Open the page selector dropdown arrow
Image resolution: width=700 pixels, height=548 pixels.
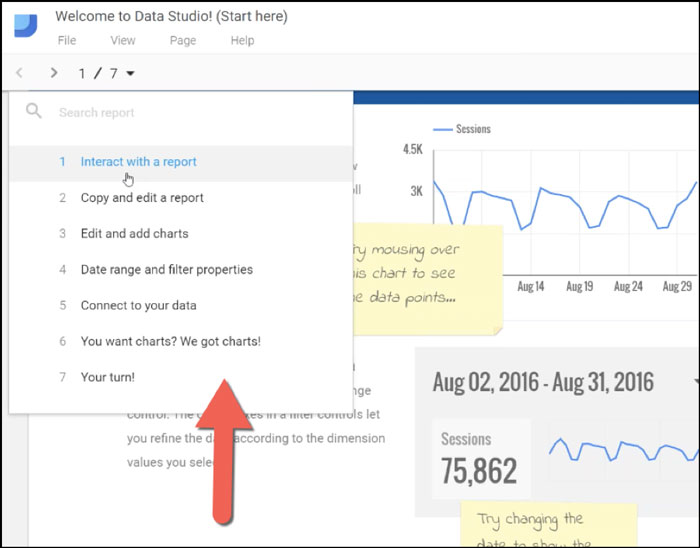click(x=130, y=73)
